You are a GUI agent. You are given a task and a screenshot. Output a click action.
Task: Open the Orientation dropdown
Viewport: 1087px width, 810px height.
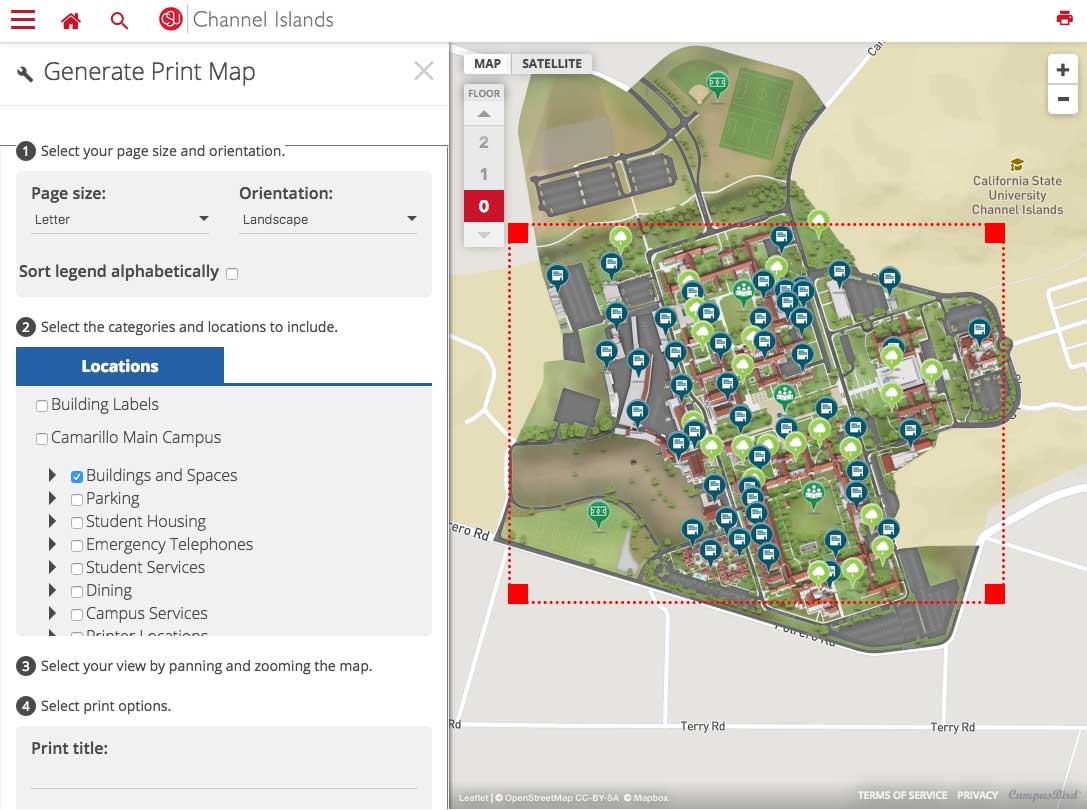tap(328, 218)
